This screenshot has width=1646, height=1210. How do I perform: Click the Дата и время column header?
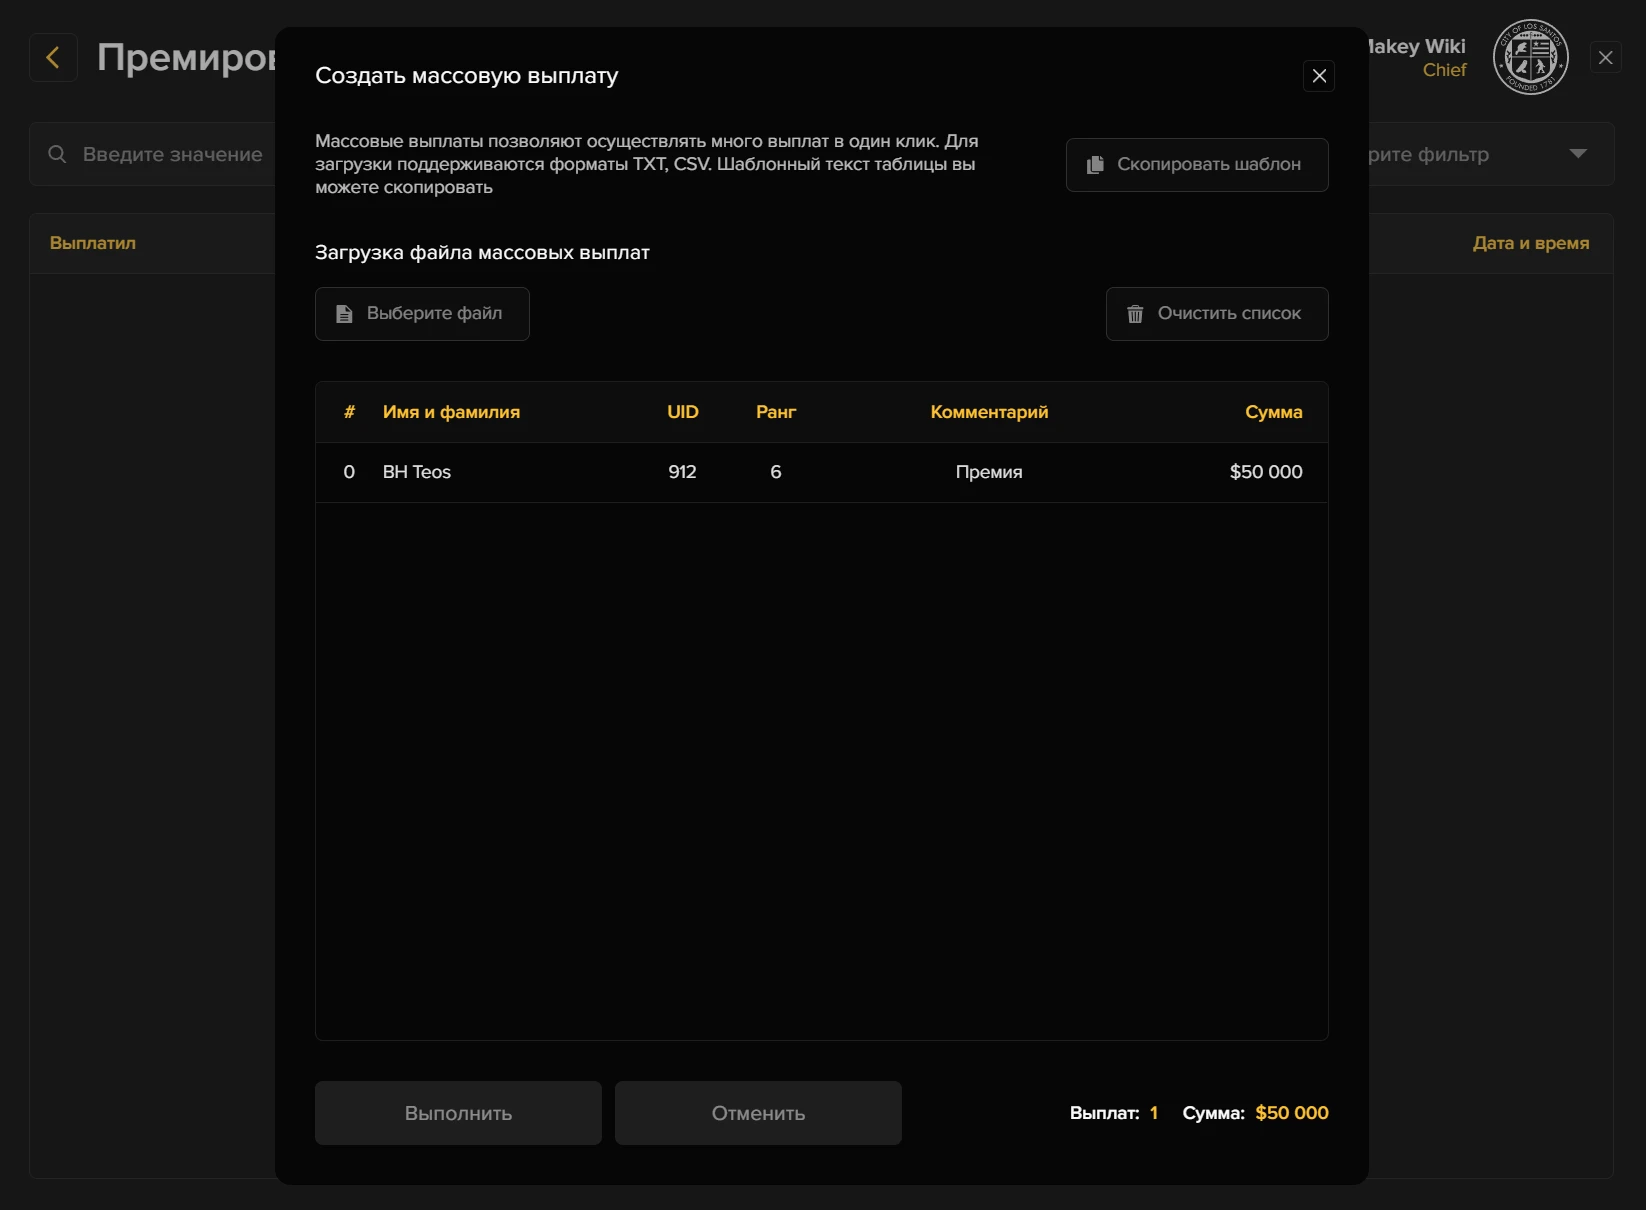pos(1530,243)
